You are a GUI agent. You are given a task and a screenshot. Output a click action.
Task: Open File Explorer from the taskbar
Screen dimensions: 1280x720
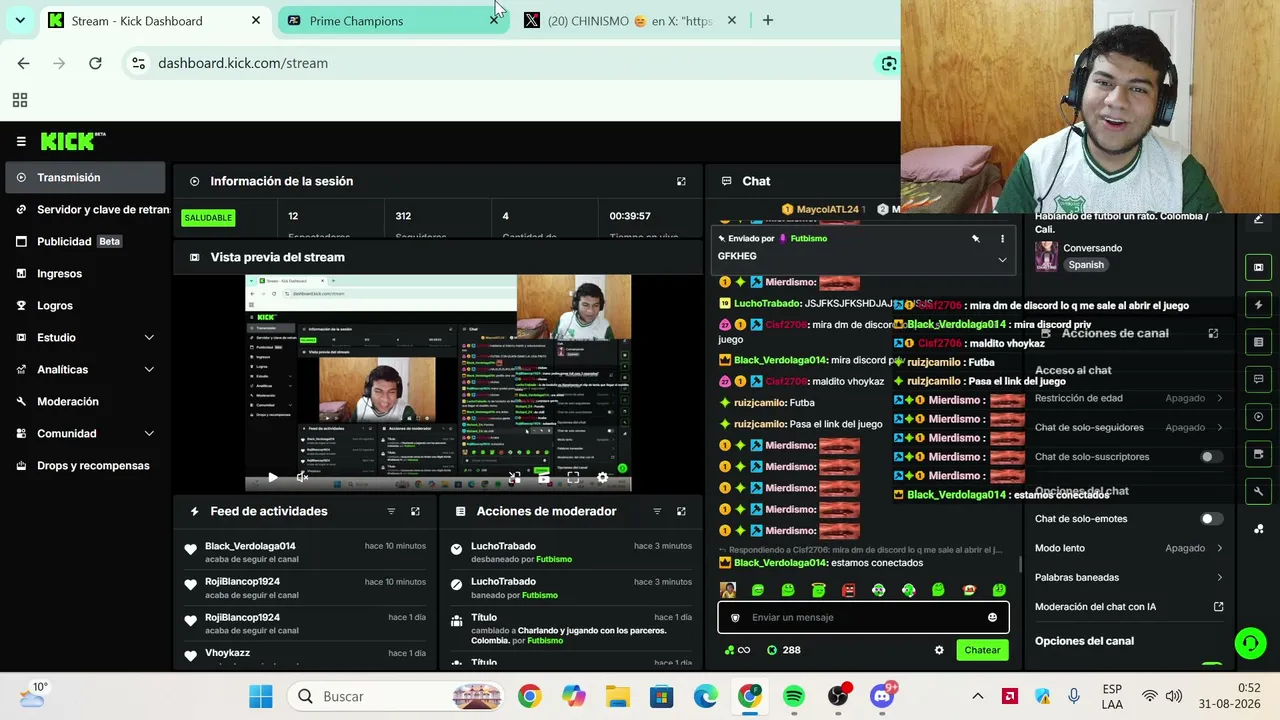point(618,696)
